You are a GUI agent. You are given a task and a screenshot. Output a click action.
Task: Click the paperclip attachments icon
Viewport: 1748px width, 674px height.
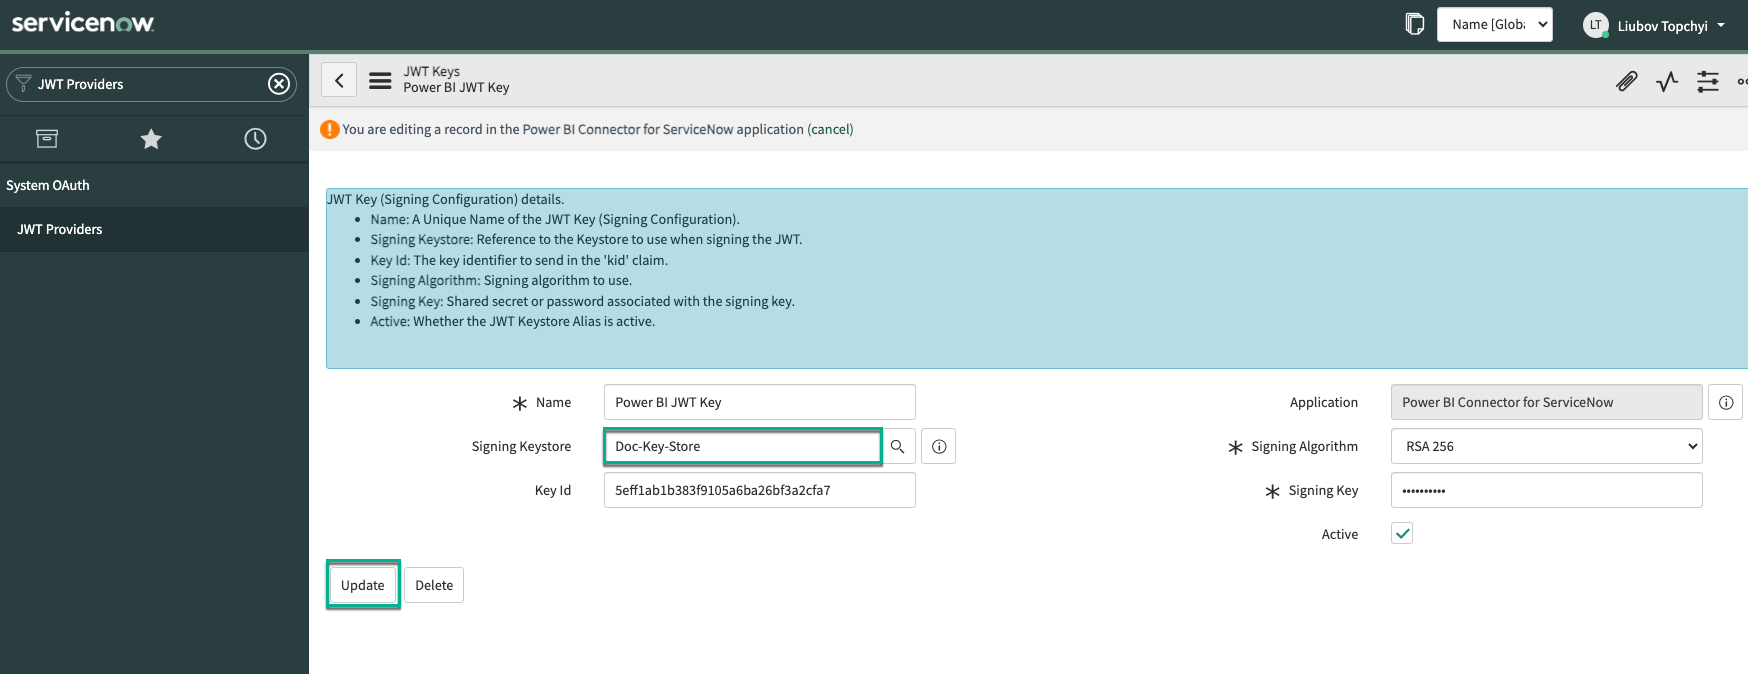(1626, 82)
